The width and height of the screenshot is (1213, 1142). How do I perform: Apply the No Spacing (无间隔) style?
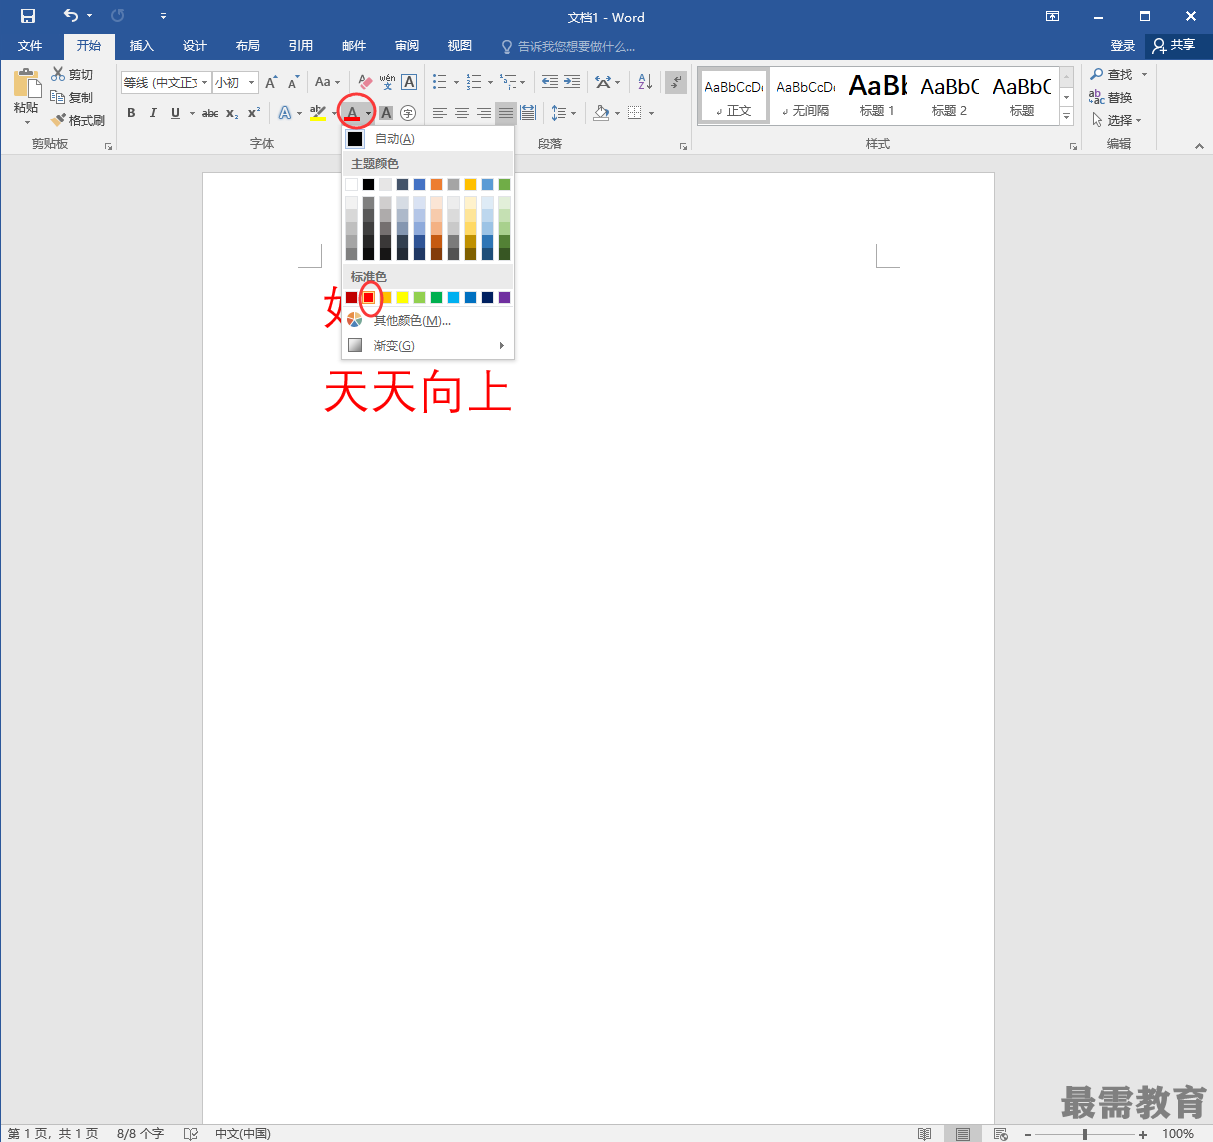pyautogui.click(x=806, y=96)
